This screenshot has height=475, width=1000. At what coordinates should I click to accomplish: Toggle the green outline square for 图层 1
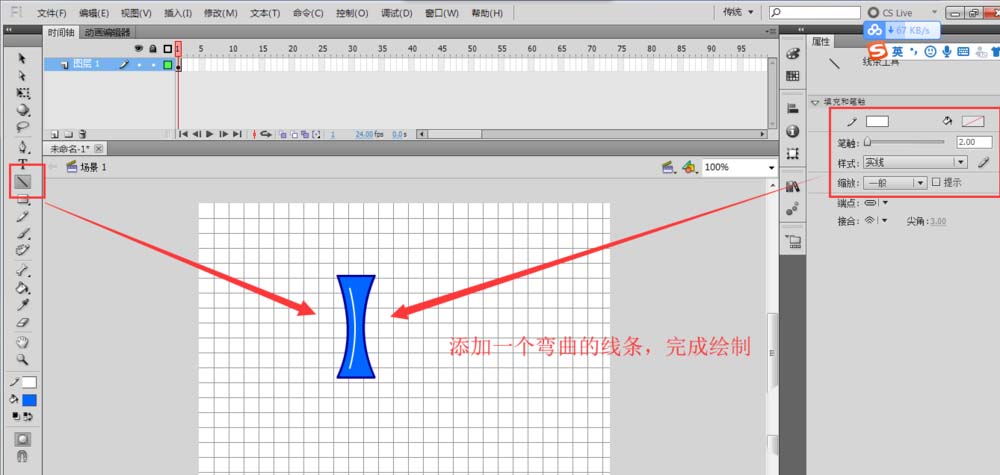point(168,64)
